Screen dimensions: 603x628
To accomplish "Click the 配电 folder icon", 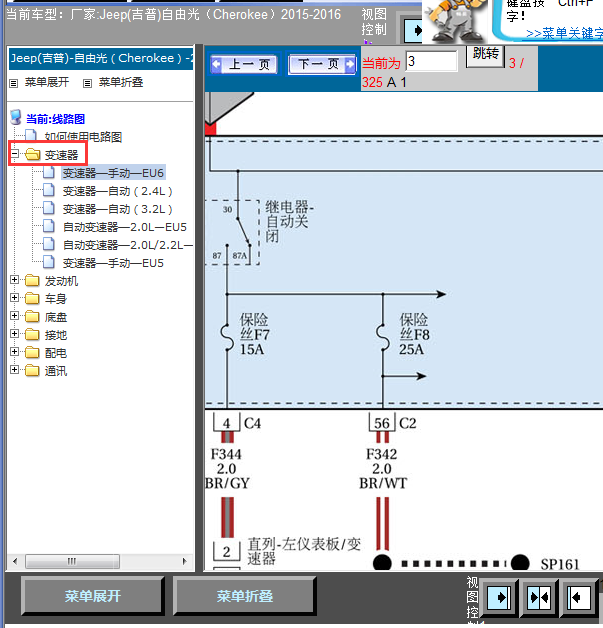I will point(32,352).
